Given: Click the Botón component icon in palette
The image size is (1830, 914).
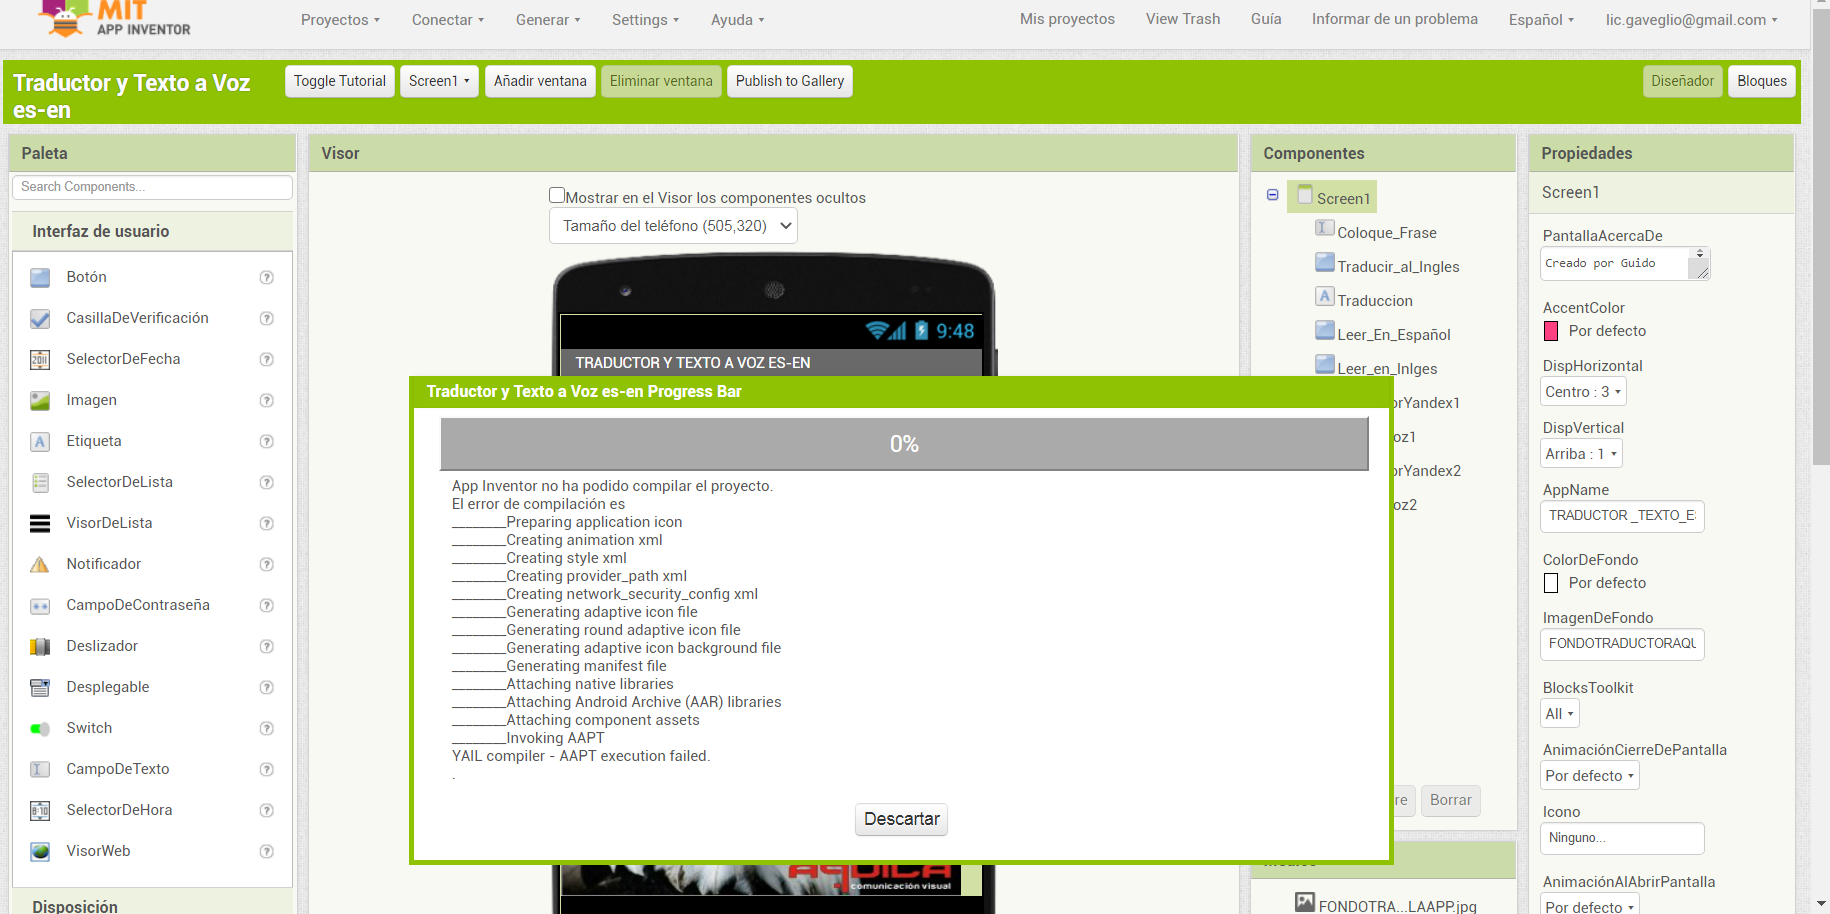Looking at the screenshot, I should tap(40, 278).
